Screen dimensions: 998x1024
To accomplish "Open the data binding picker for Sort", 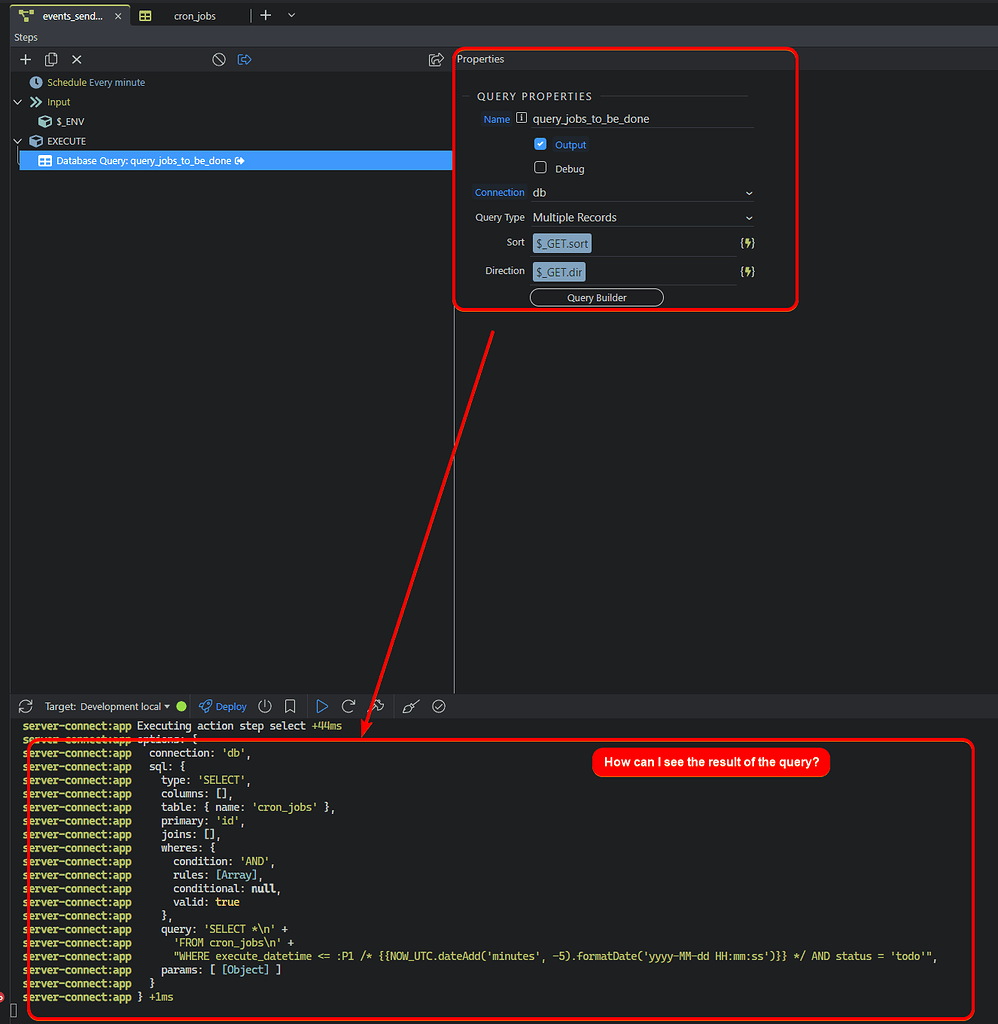I will tap(748, 242).
